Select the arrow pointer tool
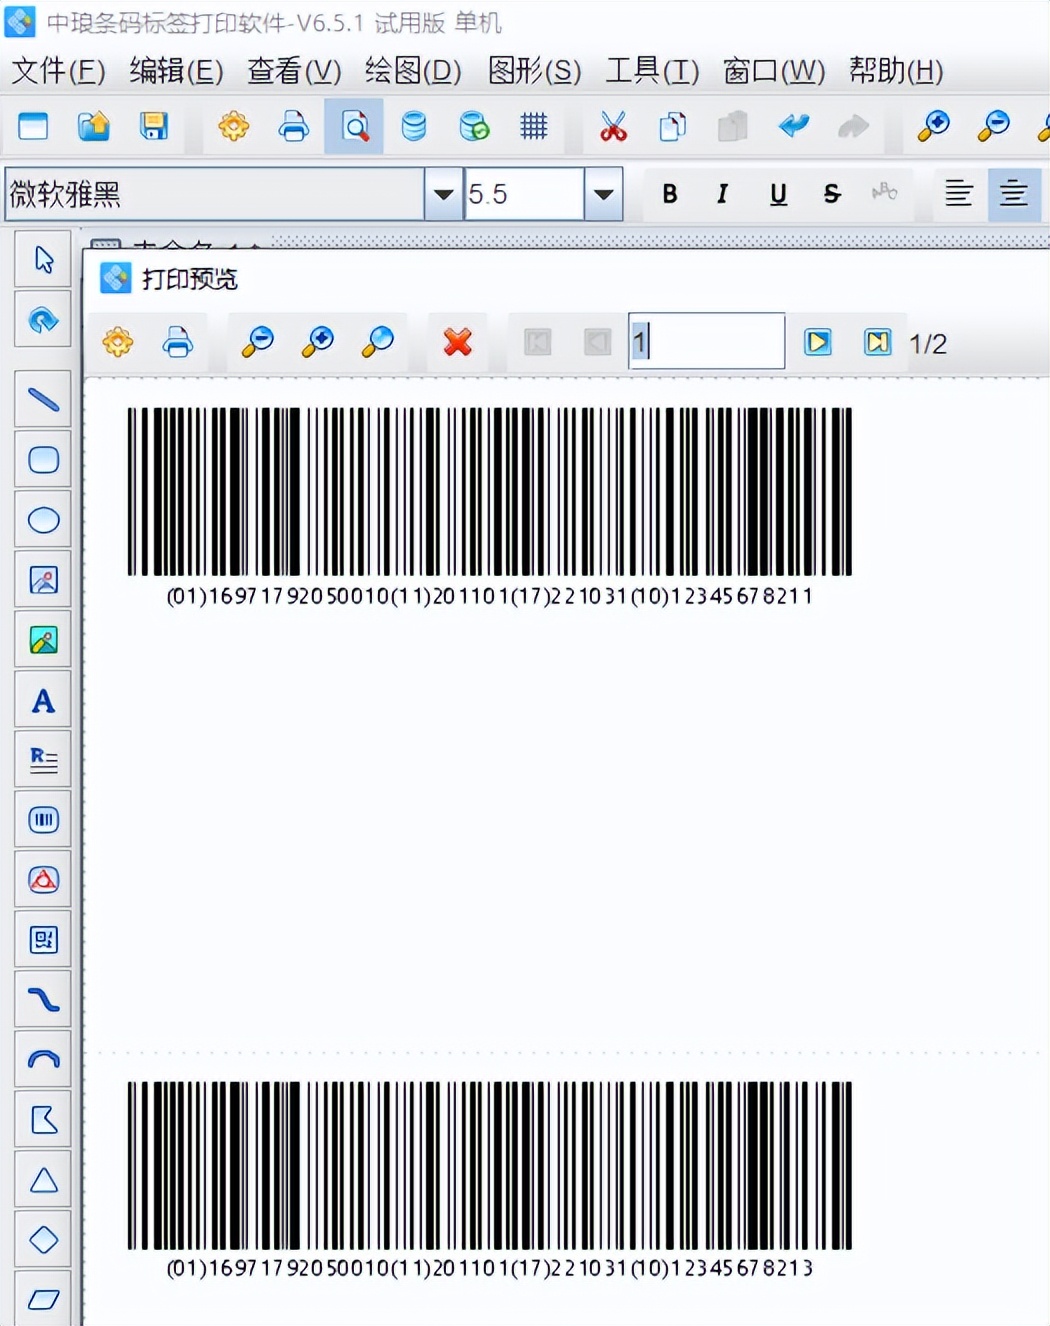The image size is (1050, 1326). click(x=43, y=259)
